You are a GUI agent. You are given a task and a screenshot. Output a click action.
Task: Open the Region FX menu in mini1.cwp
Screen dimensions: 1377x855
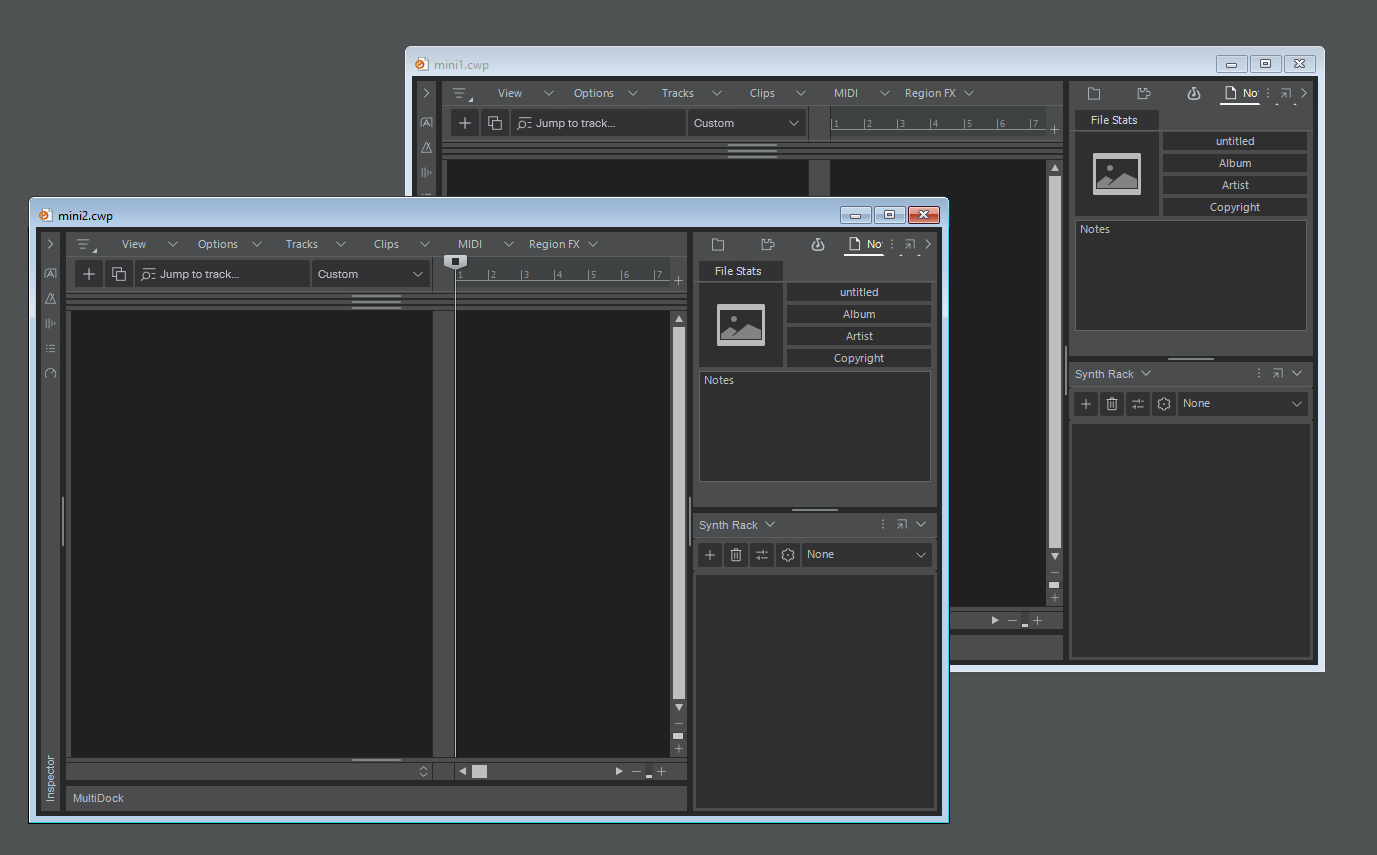point(930,93)
